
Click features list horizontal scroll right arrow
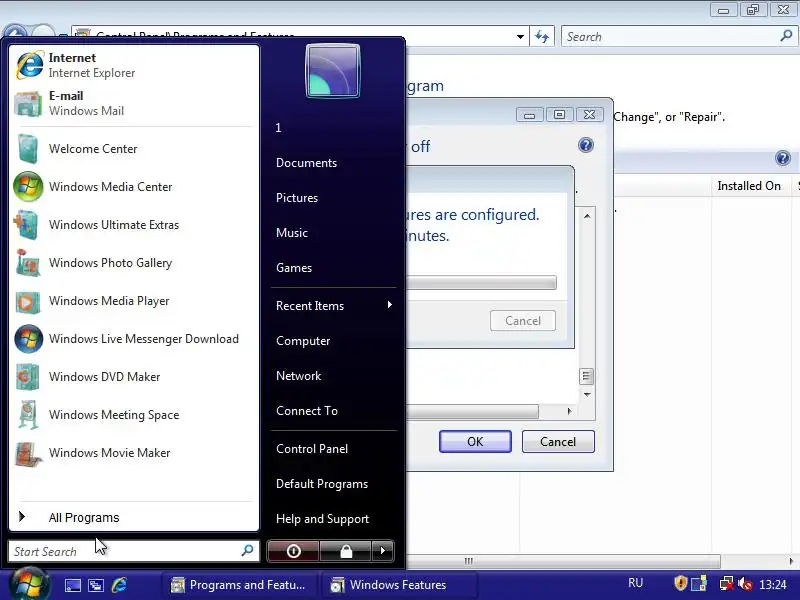pyautogui.click(x=569, y=411)
